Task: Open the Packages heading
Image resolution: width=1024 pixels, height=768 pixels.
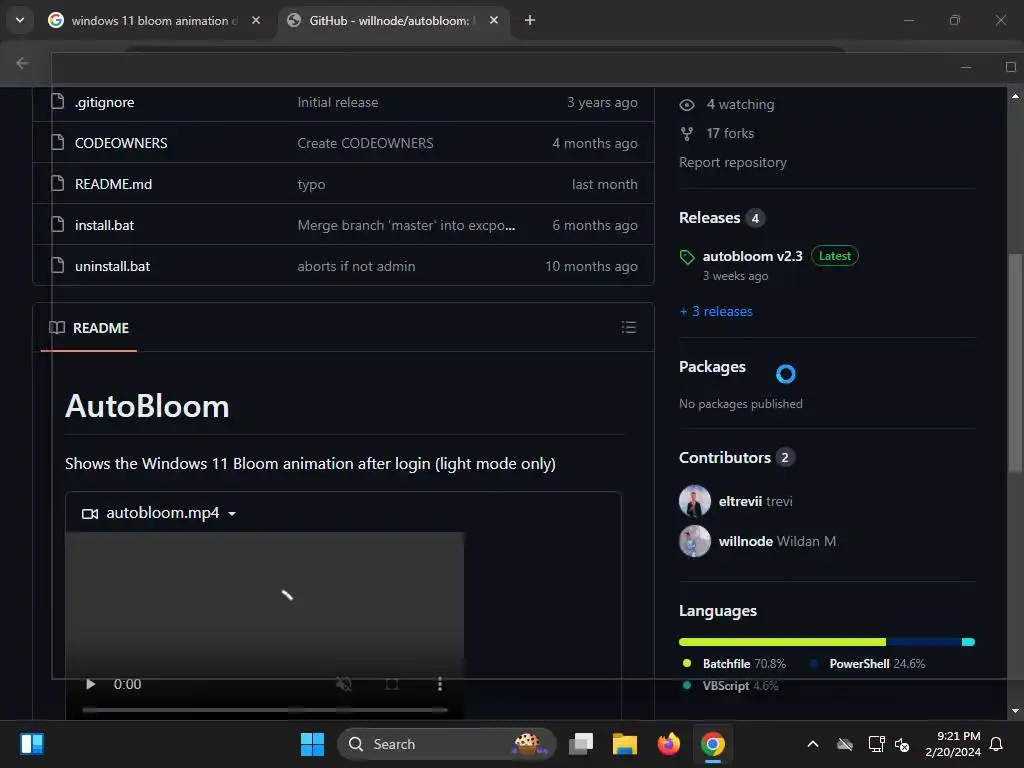Action: (x=712, y=367)
